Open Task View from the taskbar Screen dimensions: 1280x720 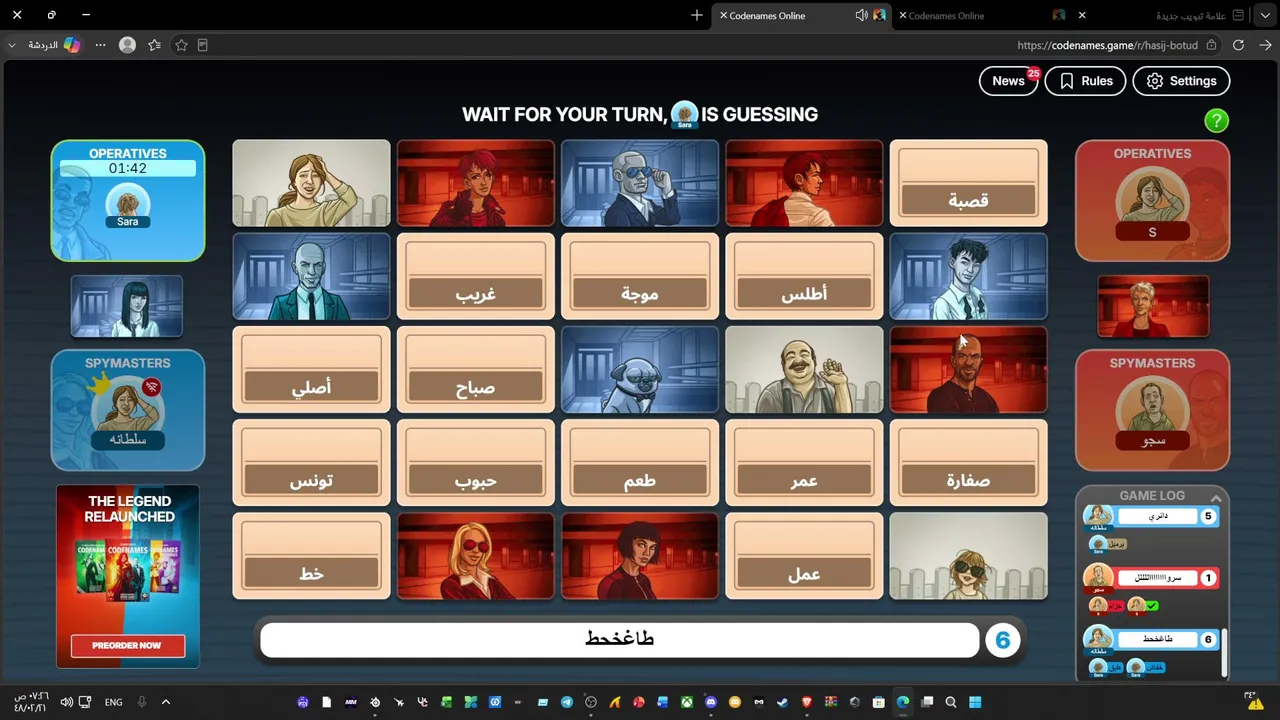pos(927,702)
